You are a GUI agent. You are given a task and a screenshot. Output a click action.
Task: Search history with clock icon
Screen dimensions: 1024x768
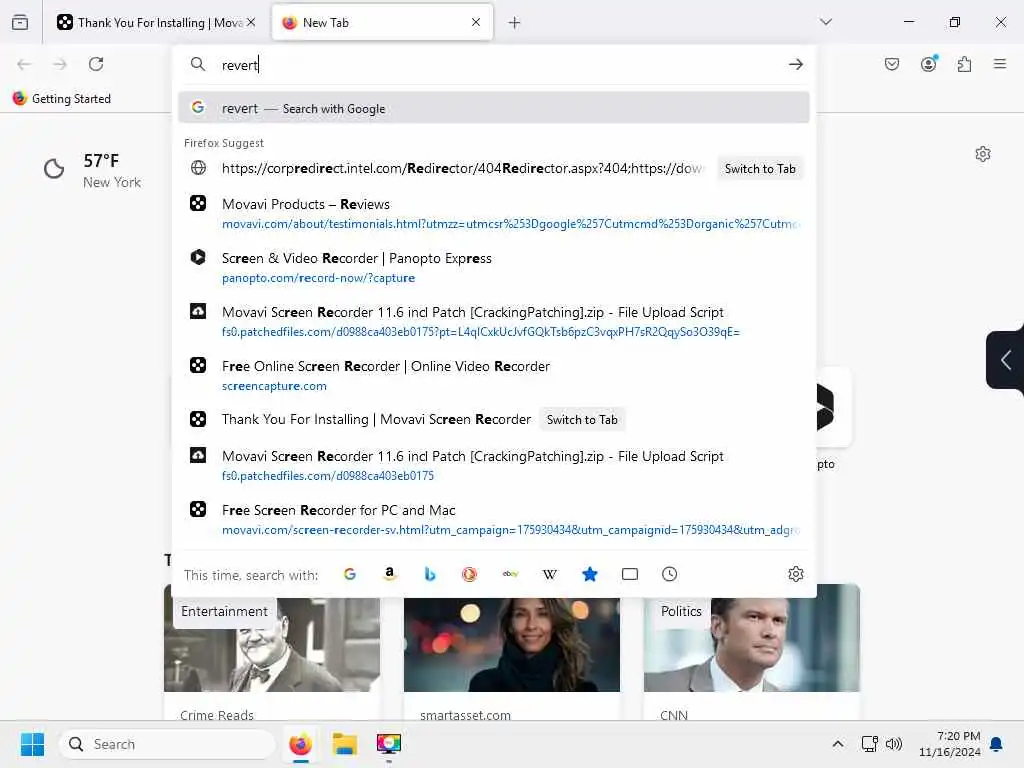point(669,574)
